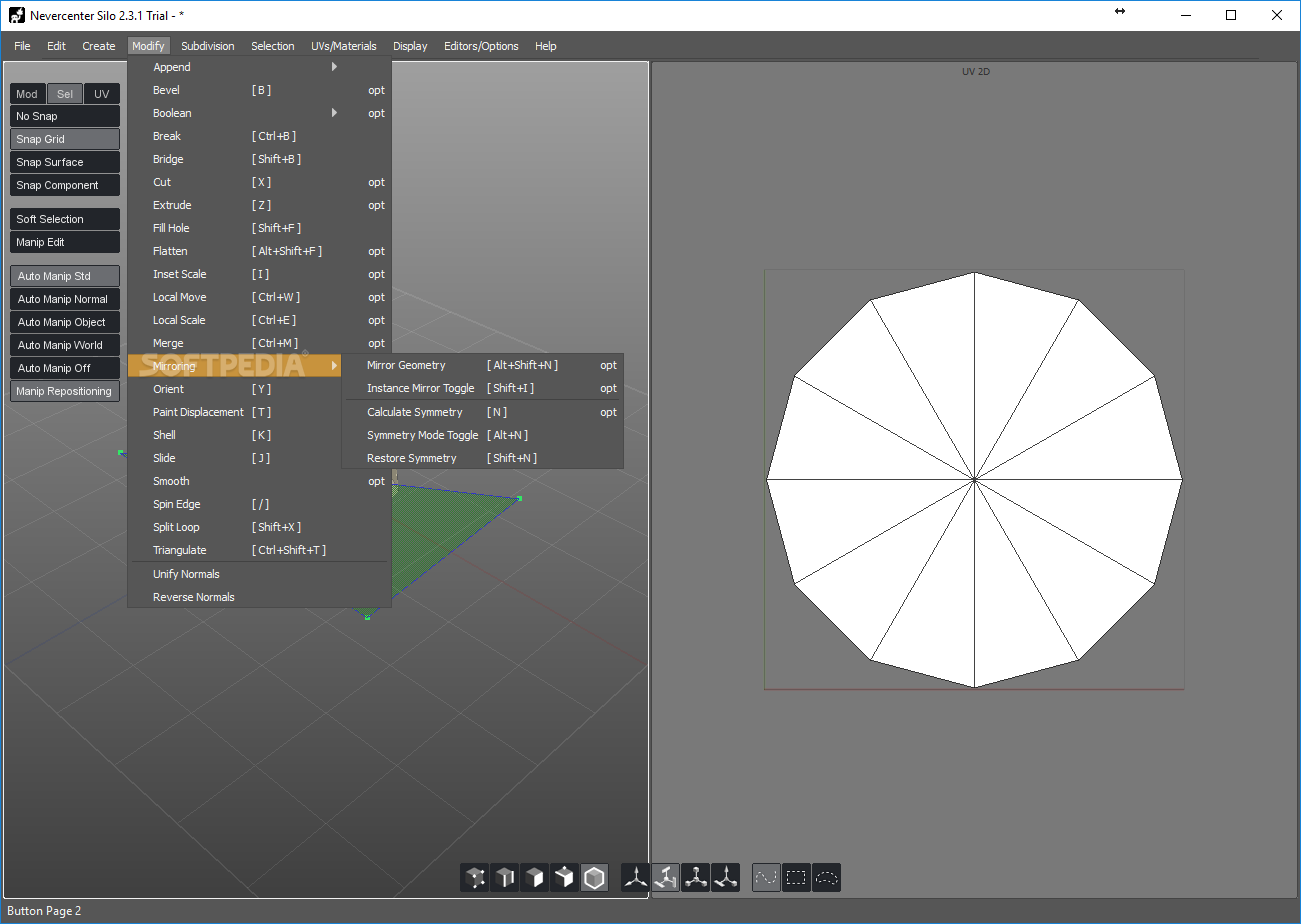Enable Auto Manip Normal
This screenshot has height=924, width=1301.
click(65, 299)
